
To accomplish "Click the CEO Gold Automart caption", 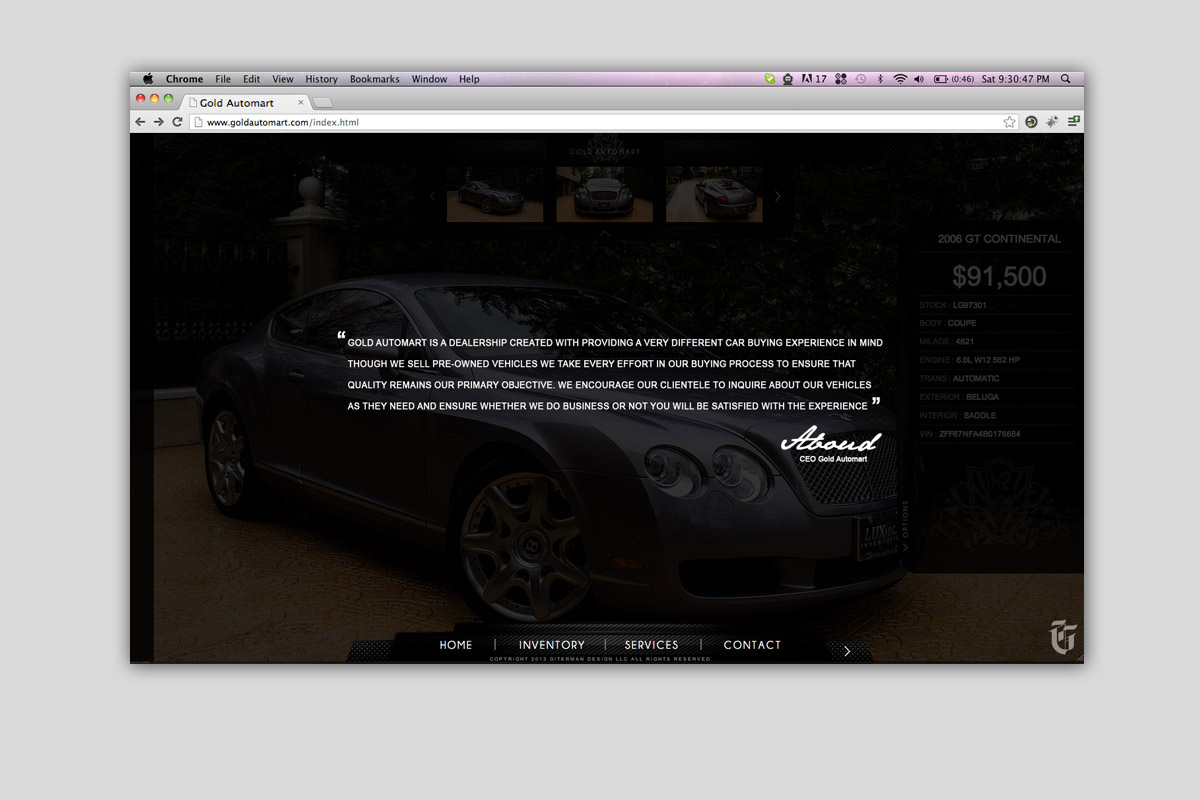I will (833, 459).
